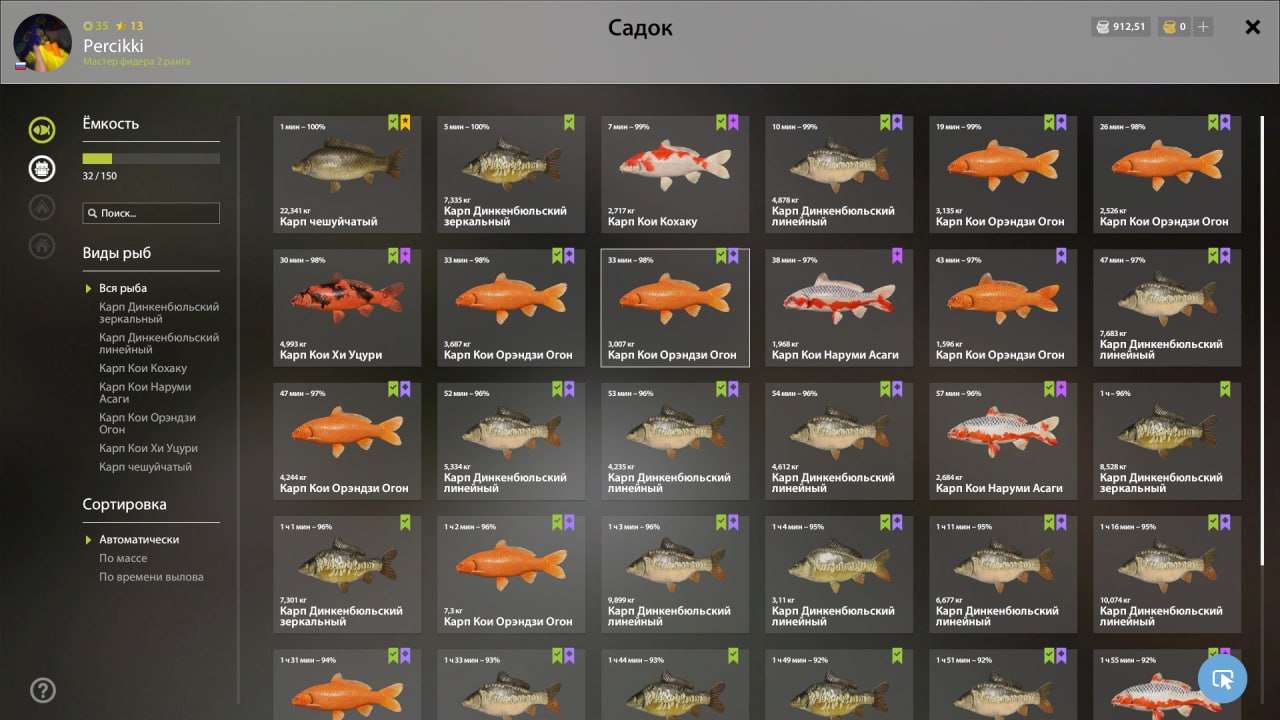Toggle purple trophy marker on Карп Кои Кохаку
Image resolution: width=1280 pixels, height=720 pixels.
pos(733,123)
